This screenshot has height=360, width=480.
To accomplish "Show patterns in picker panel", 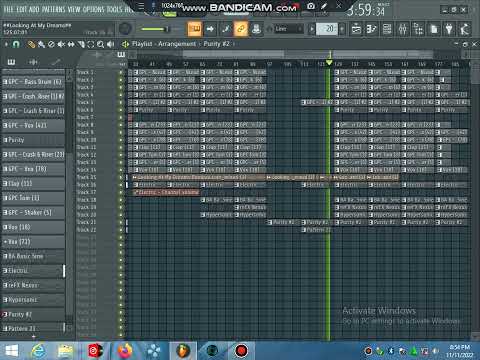I will pos(11,62).
